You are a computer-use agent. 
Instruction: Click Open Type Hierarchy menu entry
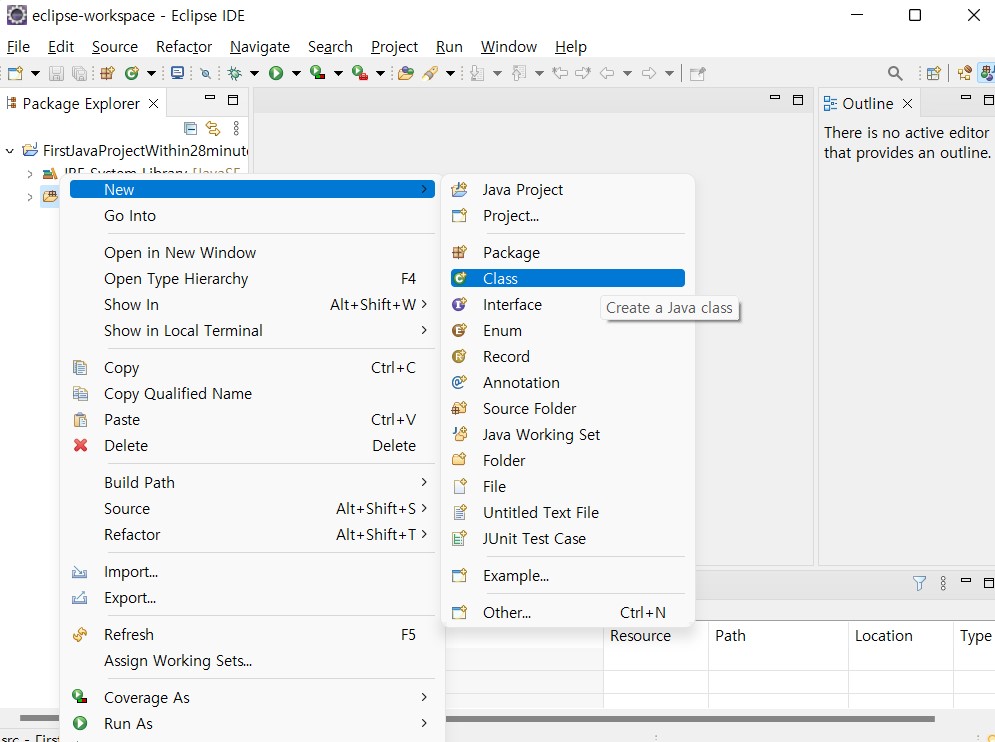(x=252, y=279)
